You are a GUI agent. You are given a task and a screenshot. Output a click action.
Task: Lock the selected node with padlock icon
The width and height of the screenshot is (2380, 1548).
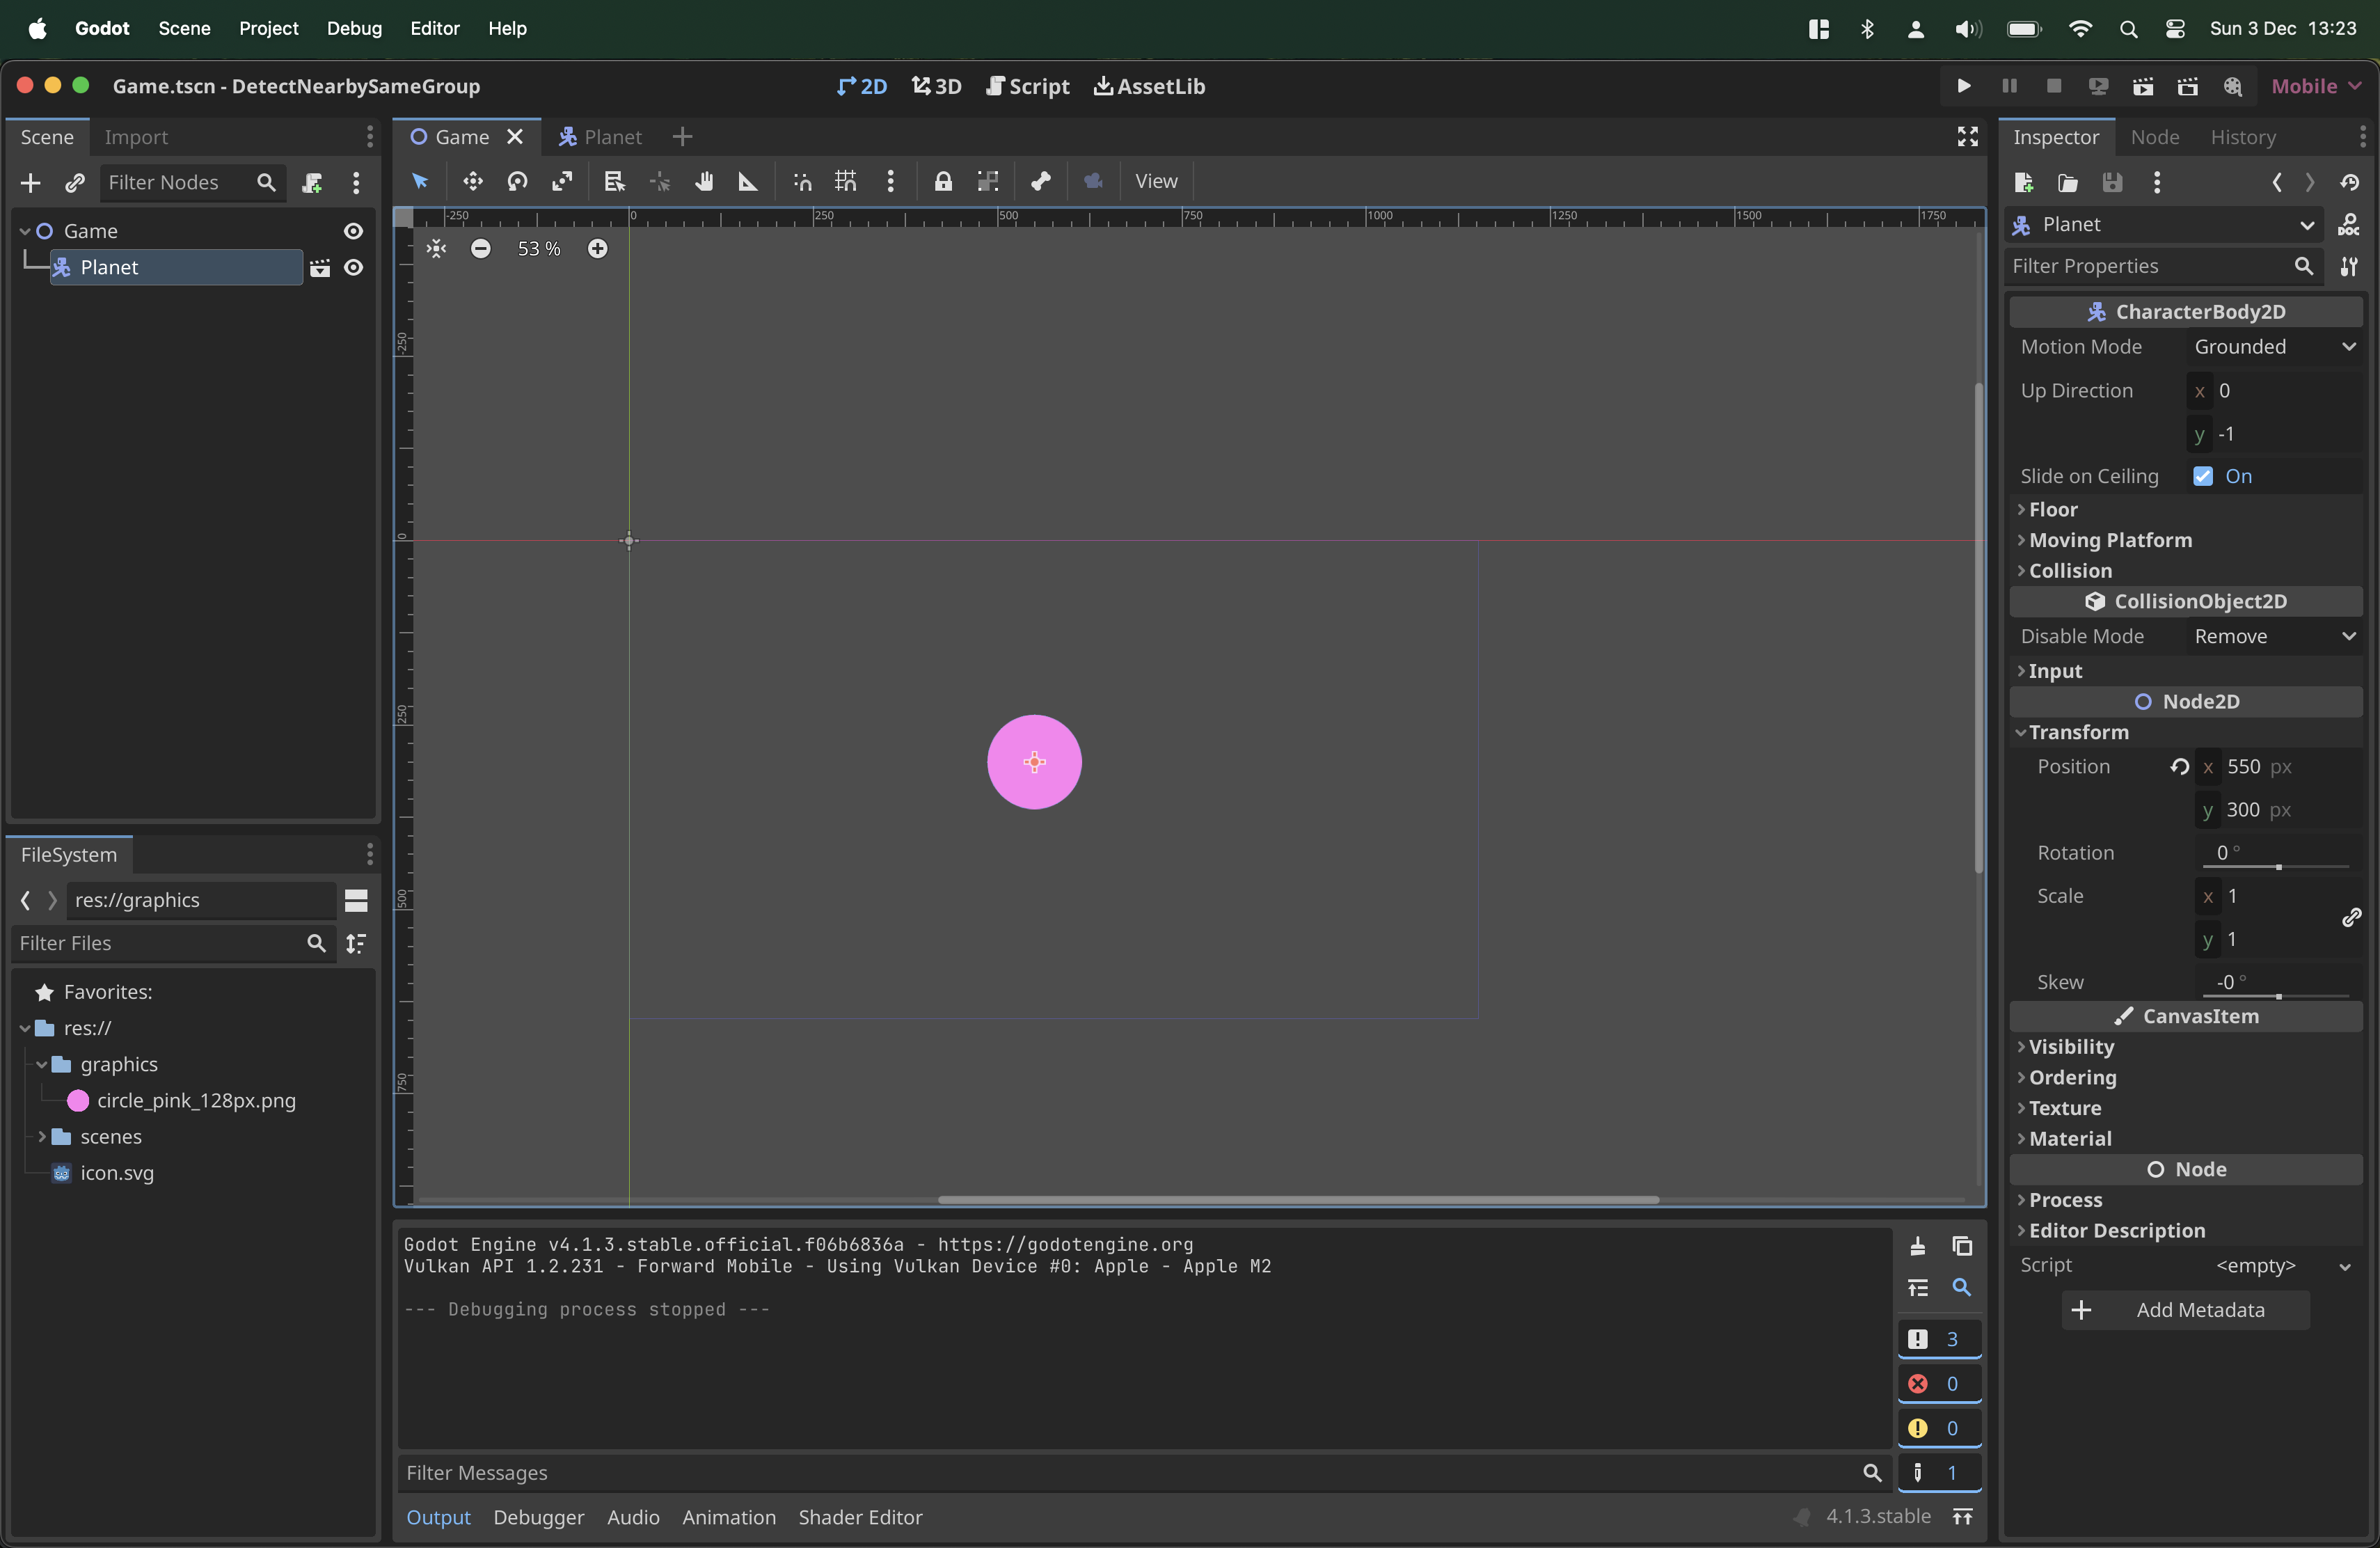click(x=943, y=181)
